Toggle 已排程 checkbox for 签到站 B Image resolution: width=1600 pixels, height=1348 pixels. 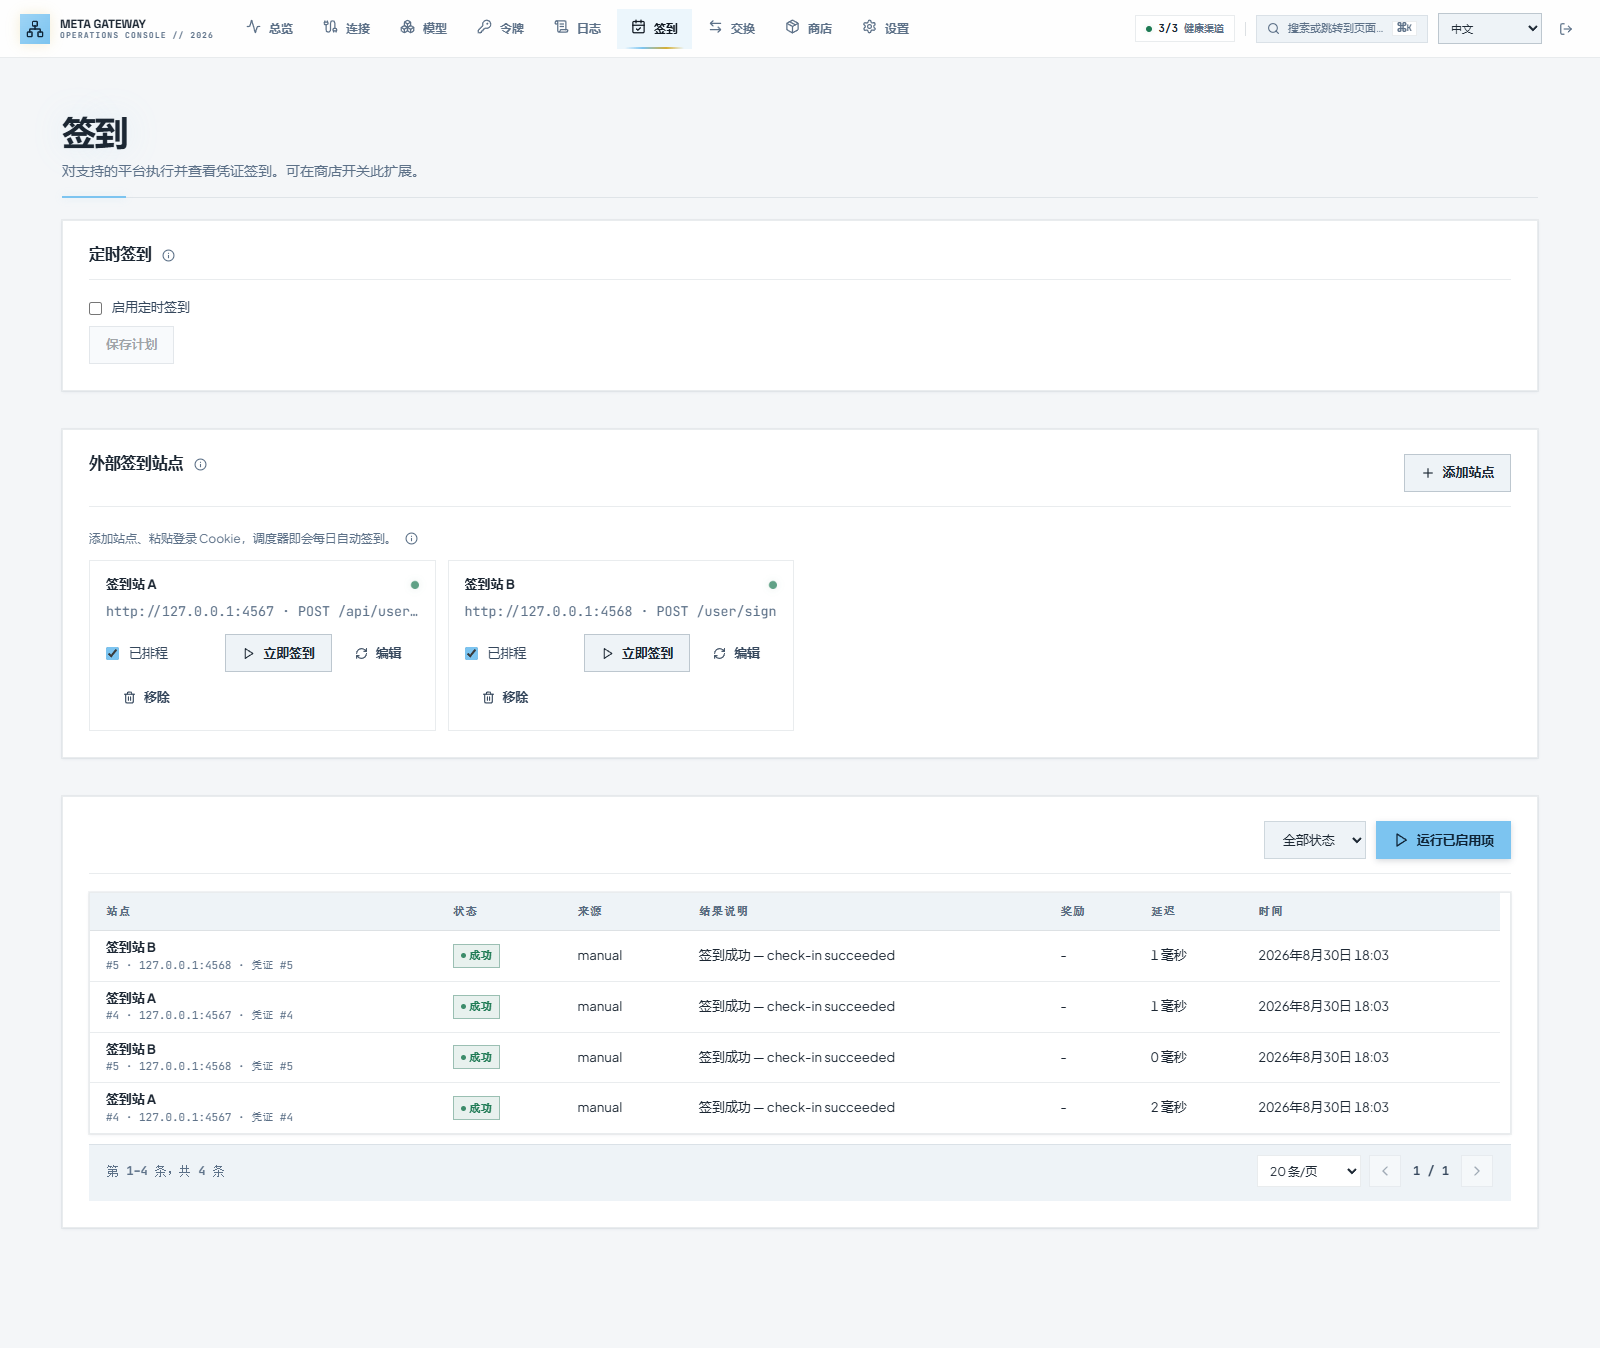(x=471, y=654)
